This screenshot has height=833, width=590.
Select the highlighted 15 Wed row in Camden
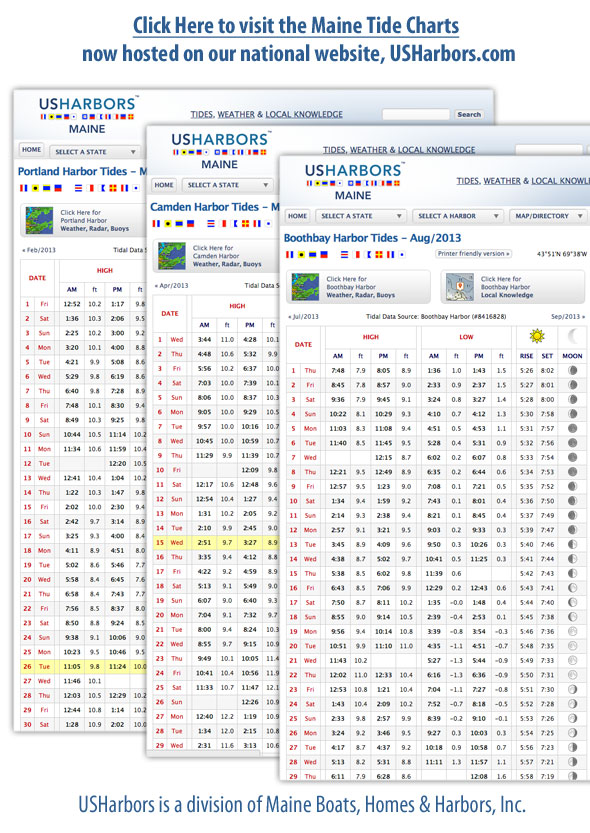[216, 542]
